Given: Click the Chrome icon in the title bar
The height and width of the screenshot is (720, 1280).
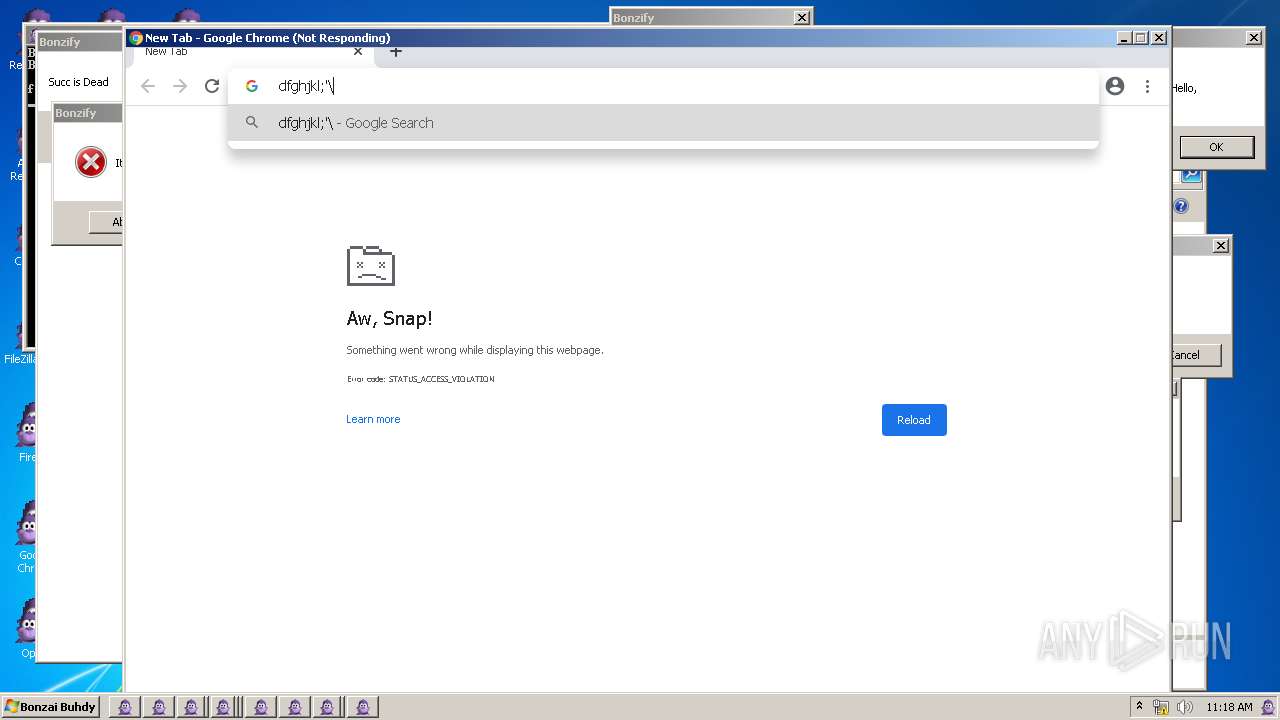Looking at the screenshot, I should (x=136, y=38).
